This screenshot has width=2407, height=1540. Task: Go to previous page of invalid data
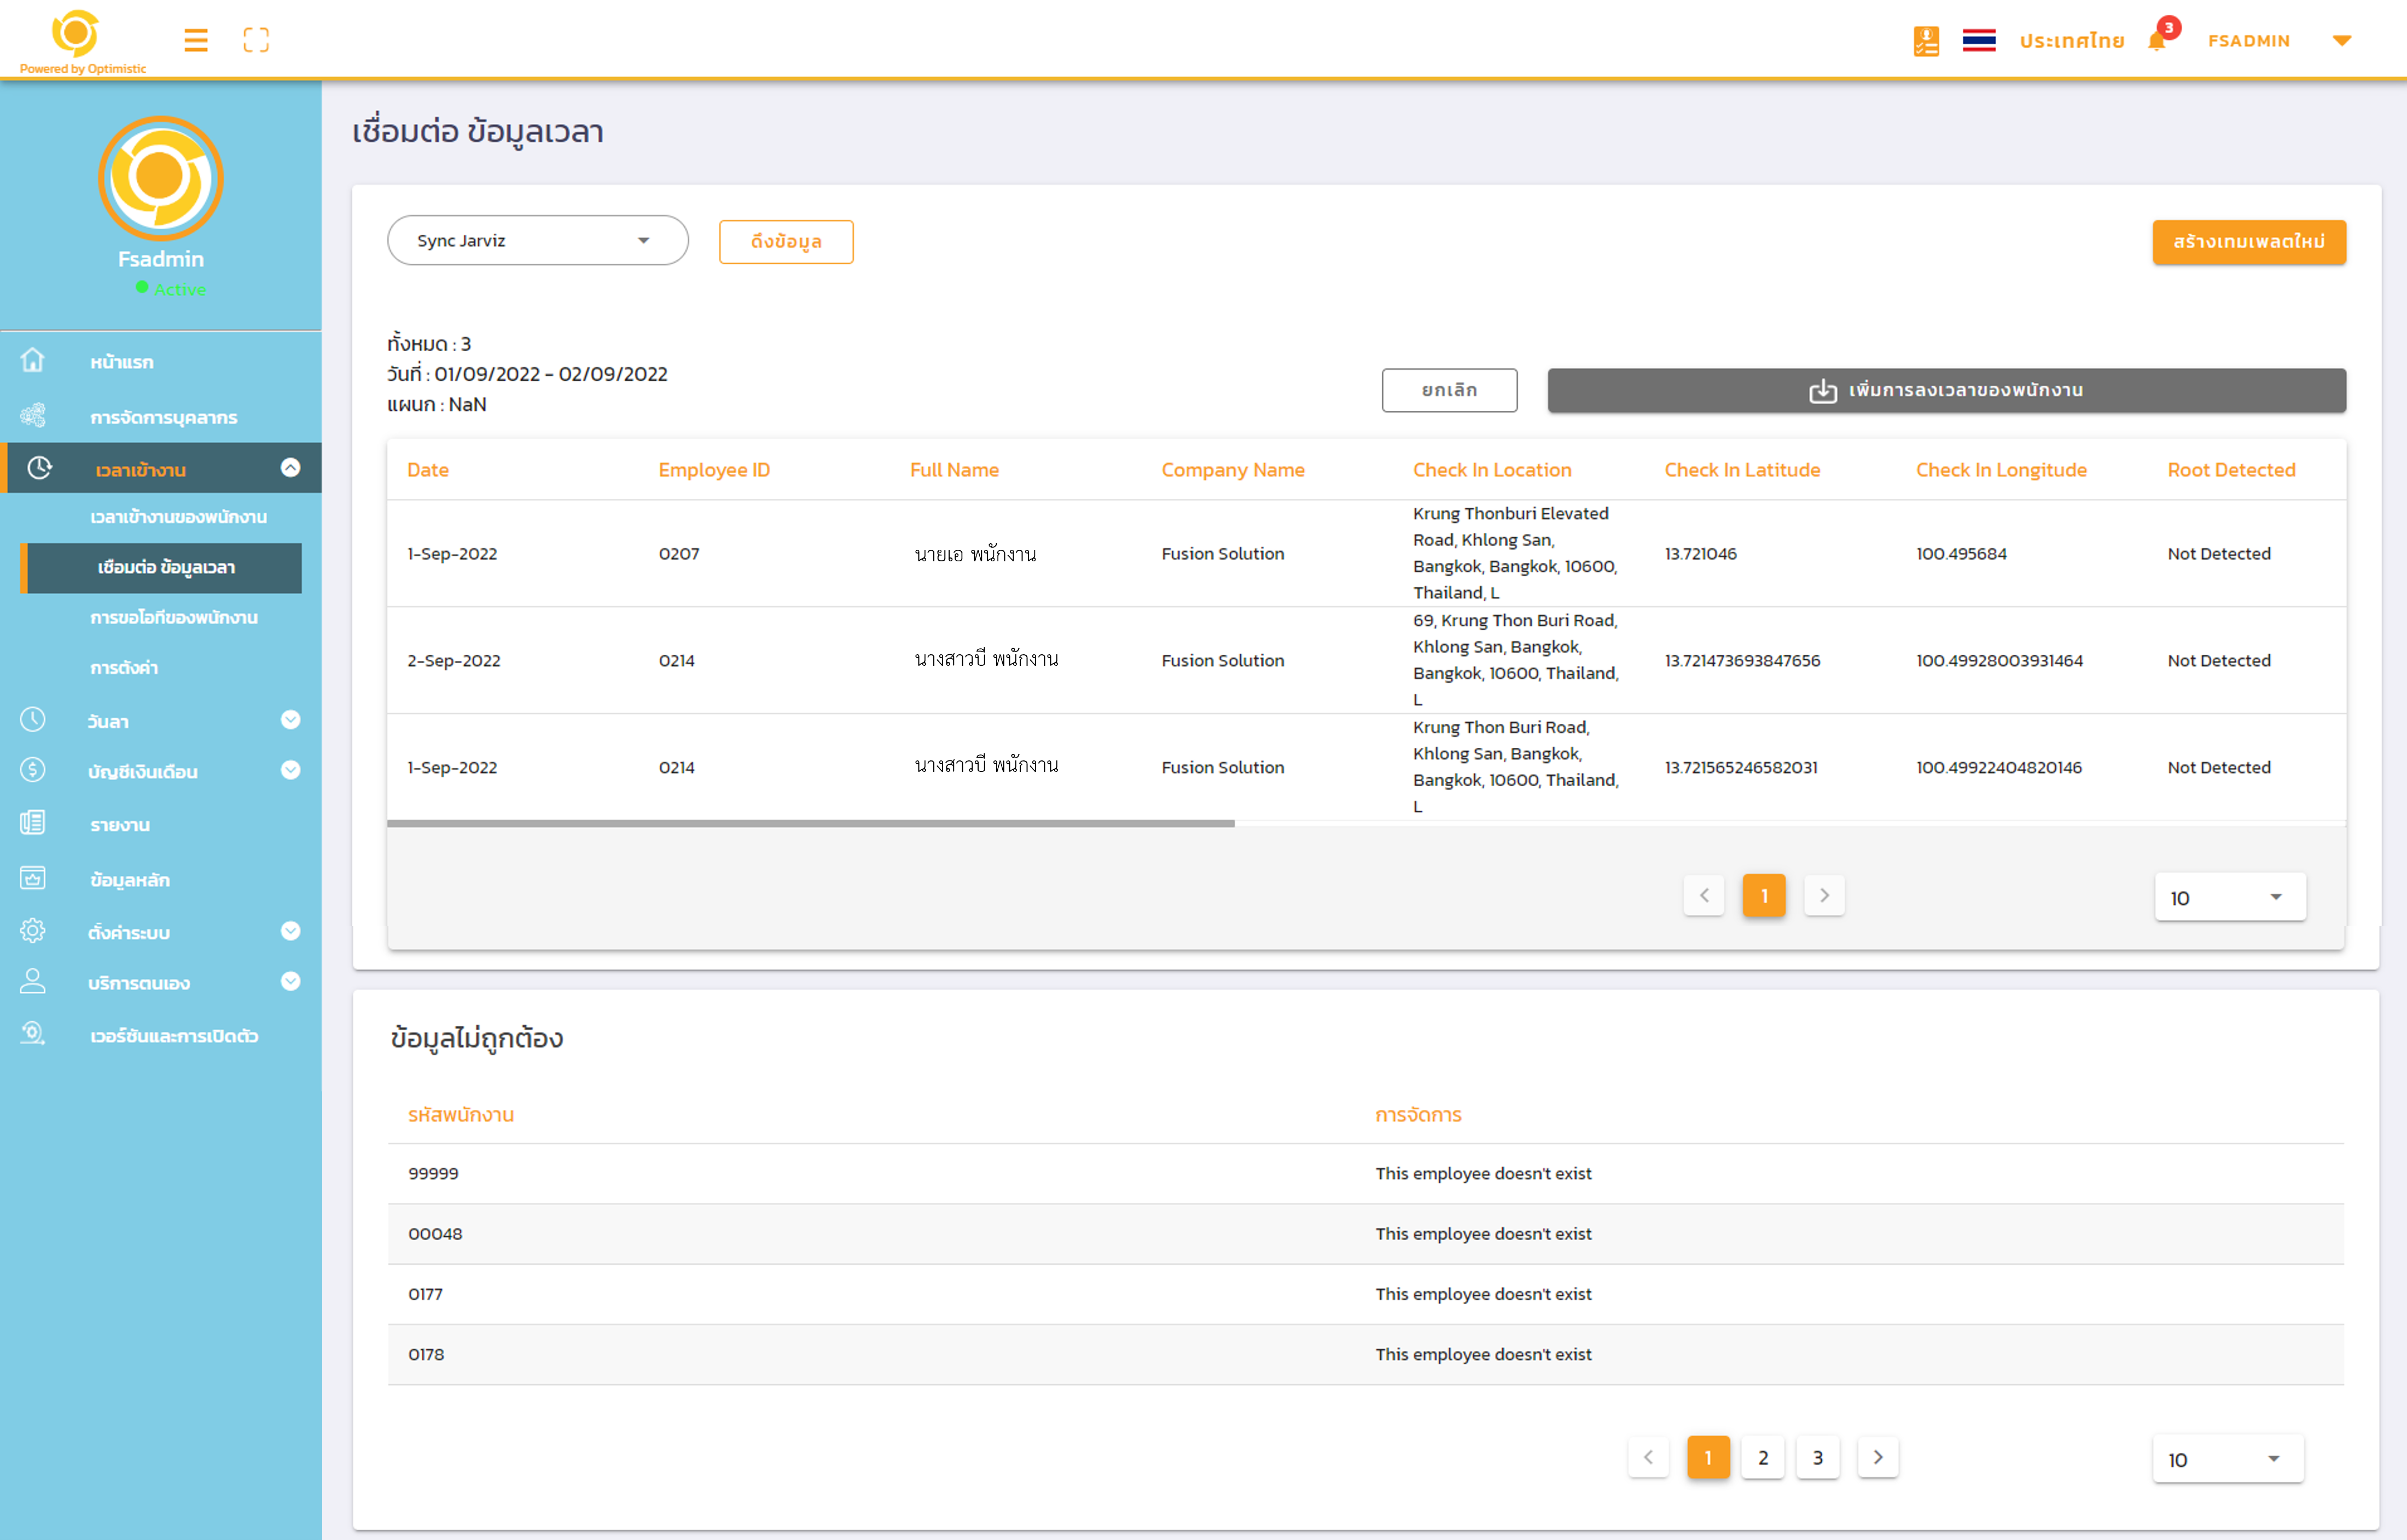[1648, 1457]
